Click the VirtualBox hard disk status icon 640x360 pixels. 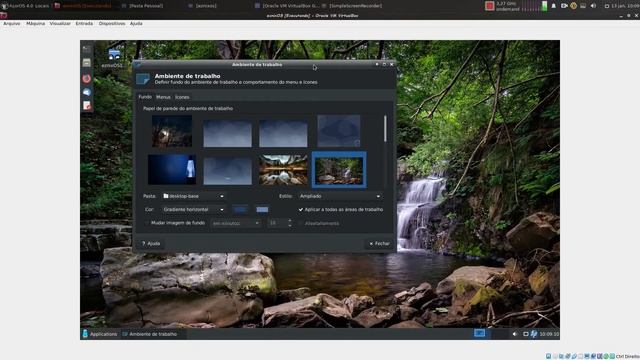pos(548,356)
